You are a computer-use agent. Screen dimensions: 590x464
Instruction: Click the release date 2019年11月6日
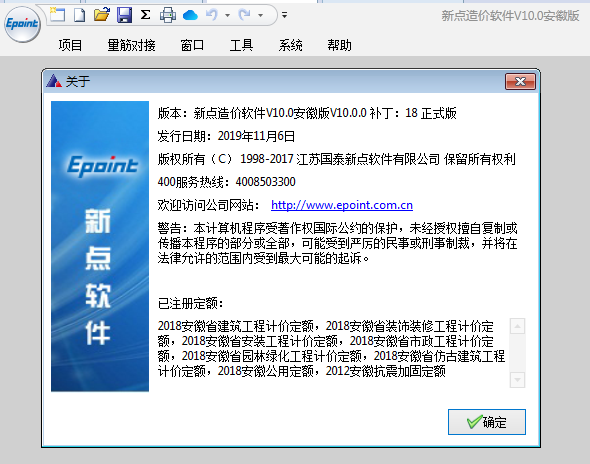256,136
